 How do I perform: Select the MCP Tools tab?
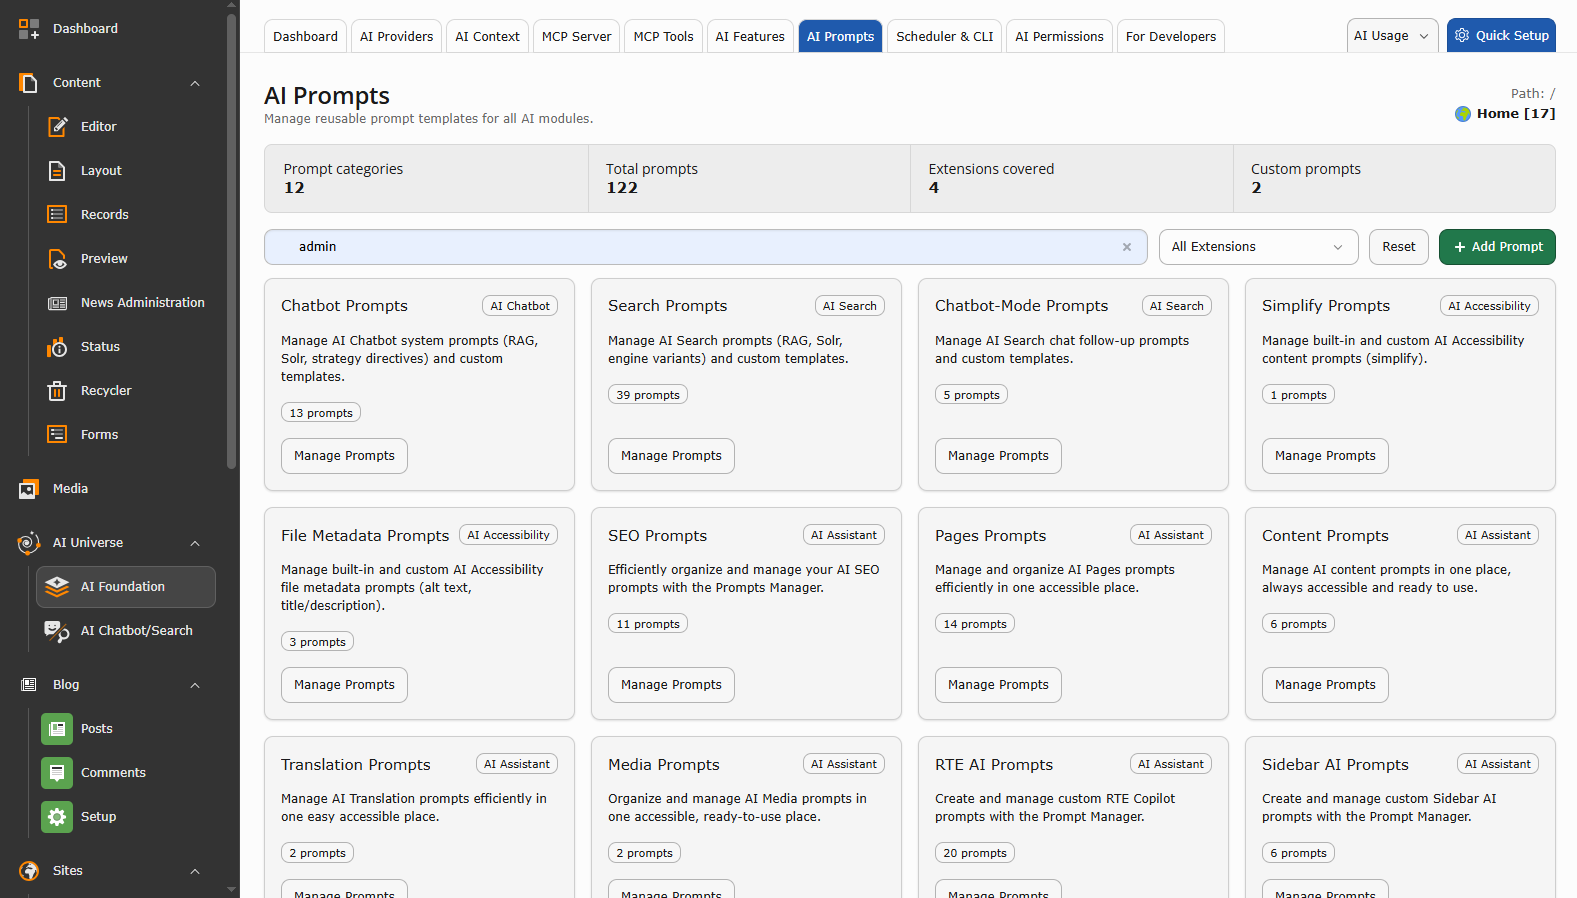[x=664, y=37]
